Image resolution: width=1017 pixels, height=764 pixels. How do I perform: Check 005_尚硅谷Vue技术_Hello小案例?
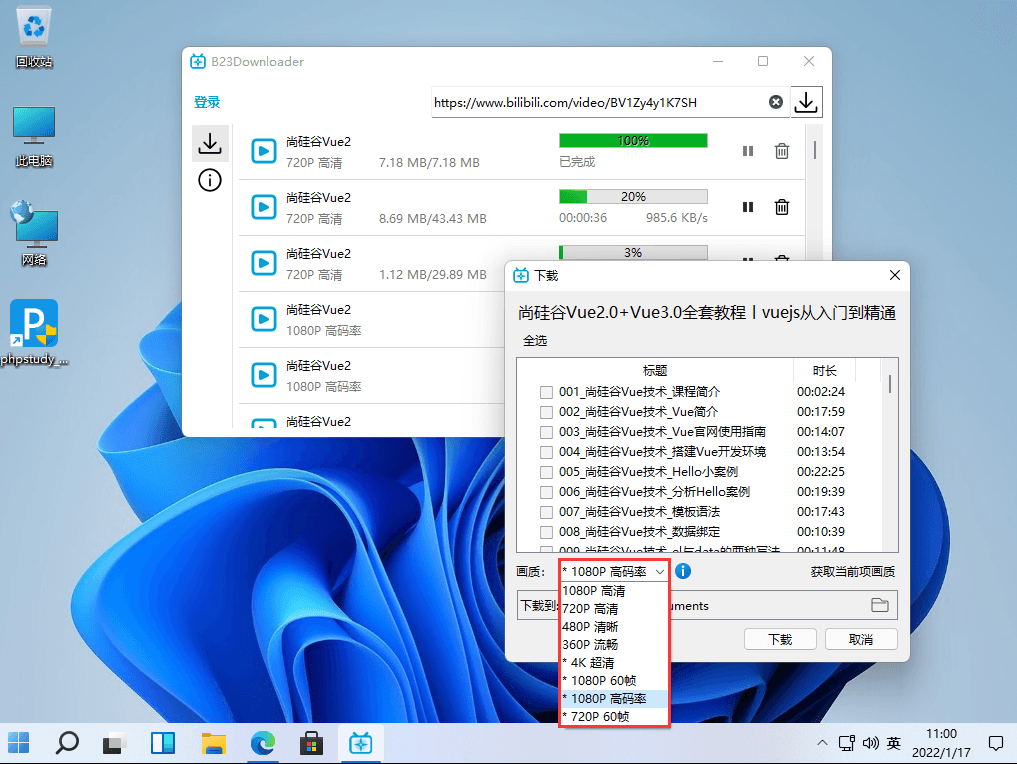click(x=546, y=472)
